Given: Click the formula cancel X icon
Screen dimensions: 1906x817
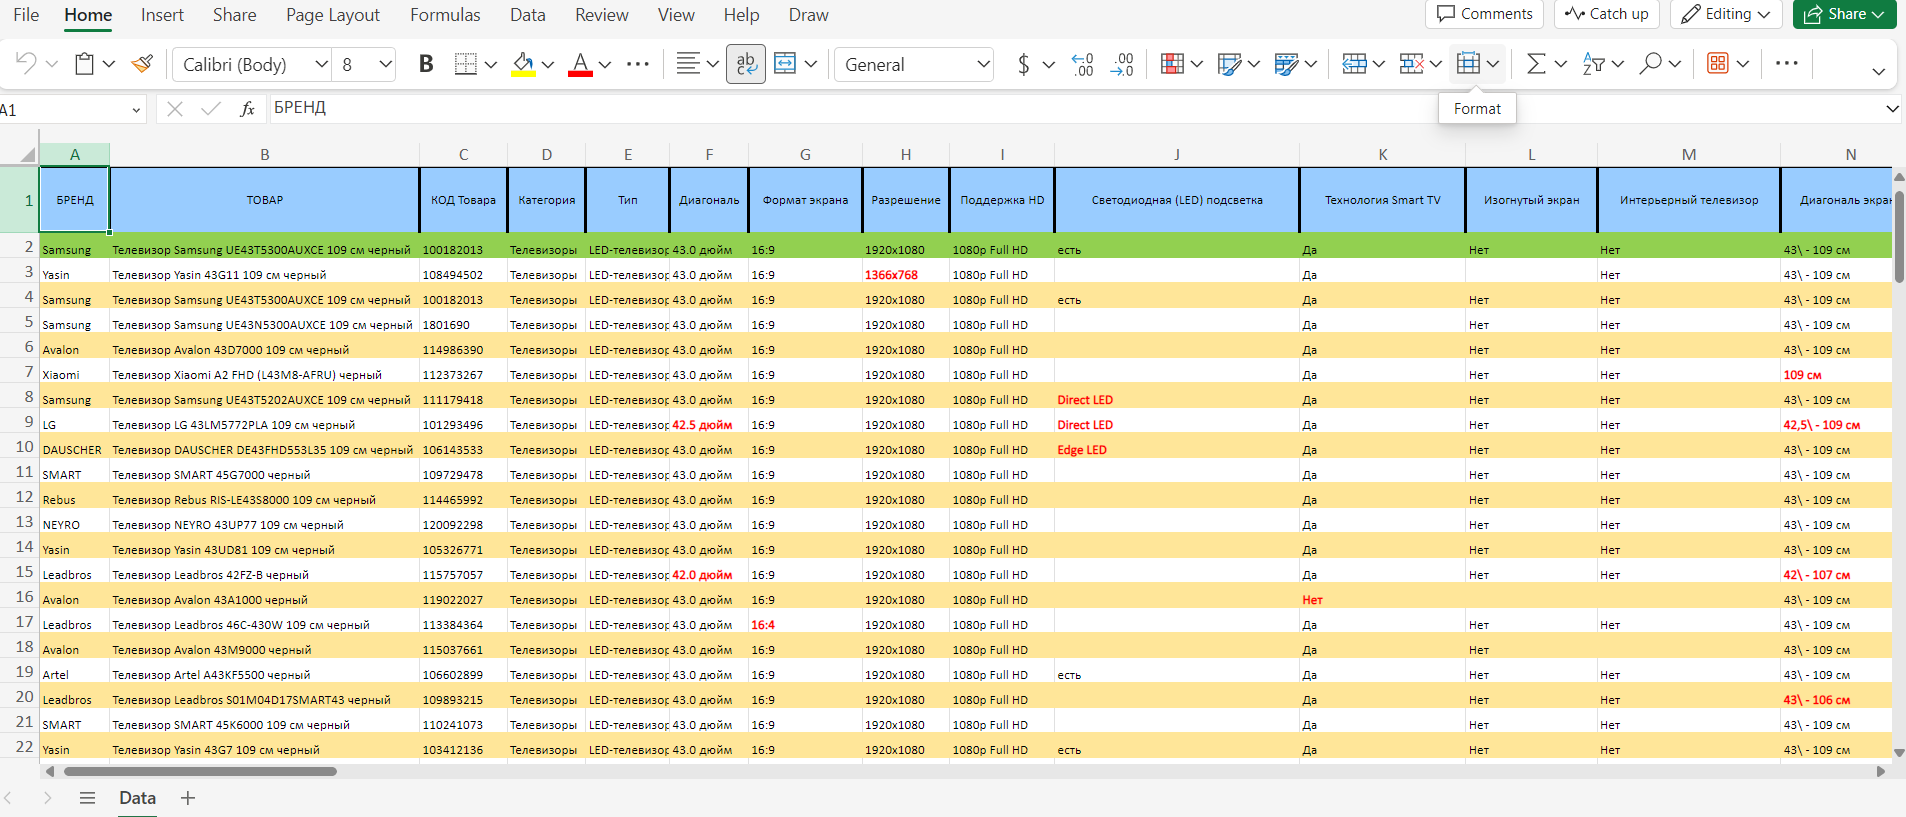Looking at the screenshot, I should 175,109.
